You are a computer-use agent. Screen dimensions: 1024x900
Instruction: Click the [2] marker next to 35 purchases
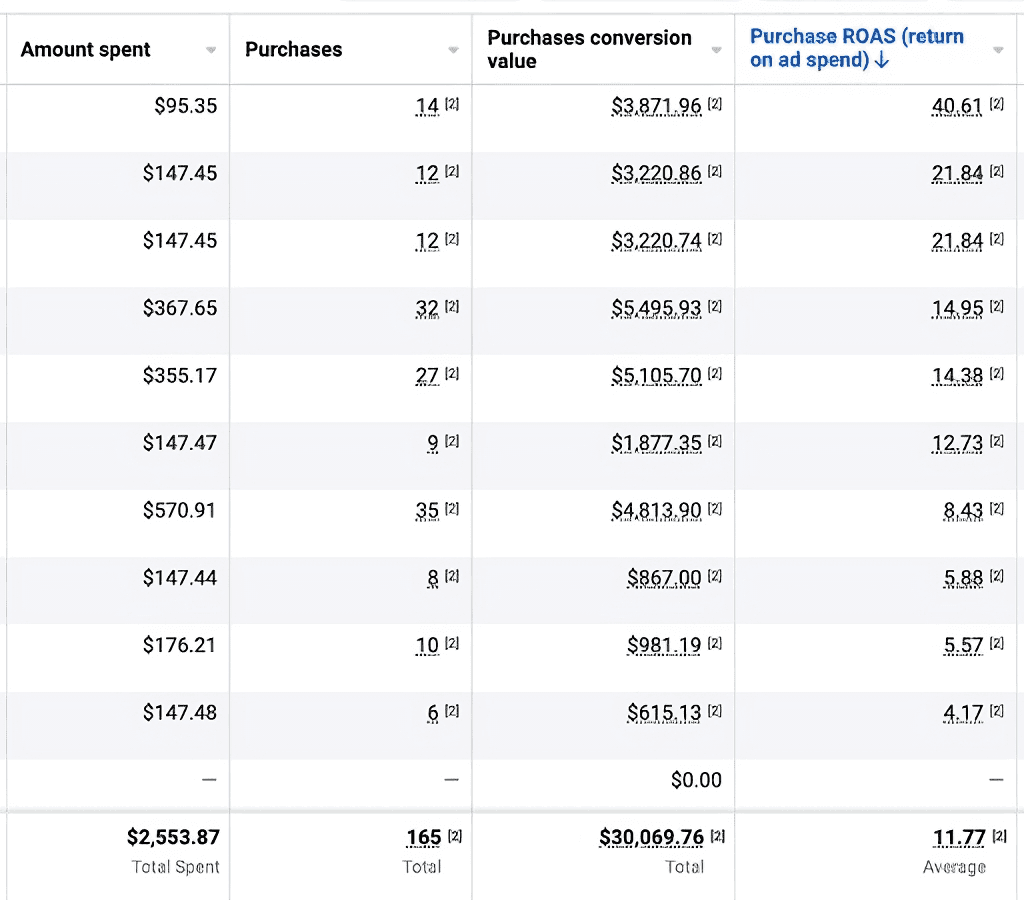452,506
